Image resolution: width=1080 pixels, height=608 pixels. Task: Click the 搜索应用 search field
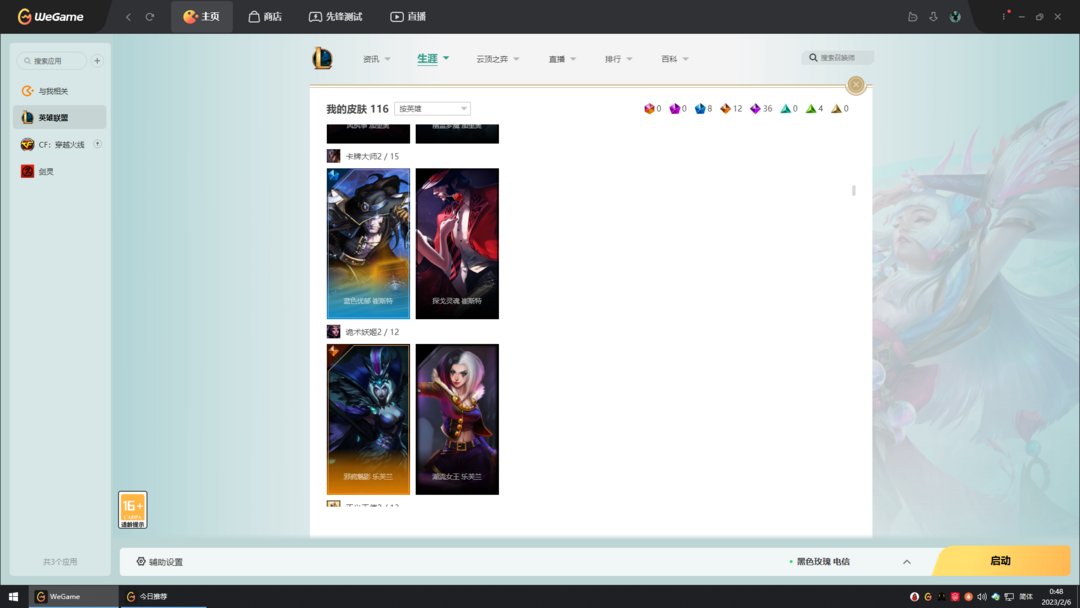(x=52, y=61)
